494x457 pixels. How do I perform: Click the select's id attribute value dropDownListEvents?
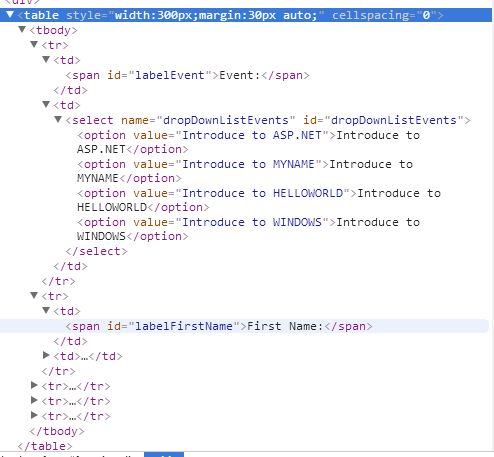click(x=394, y=120)
